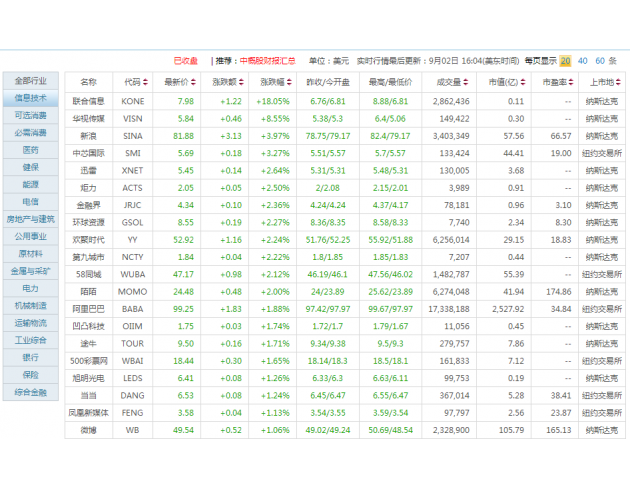Click ticker code XNET
The height and width of the screenshot is (490, 630).
pos(133,170)
